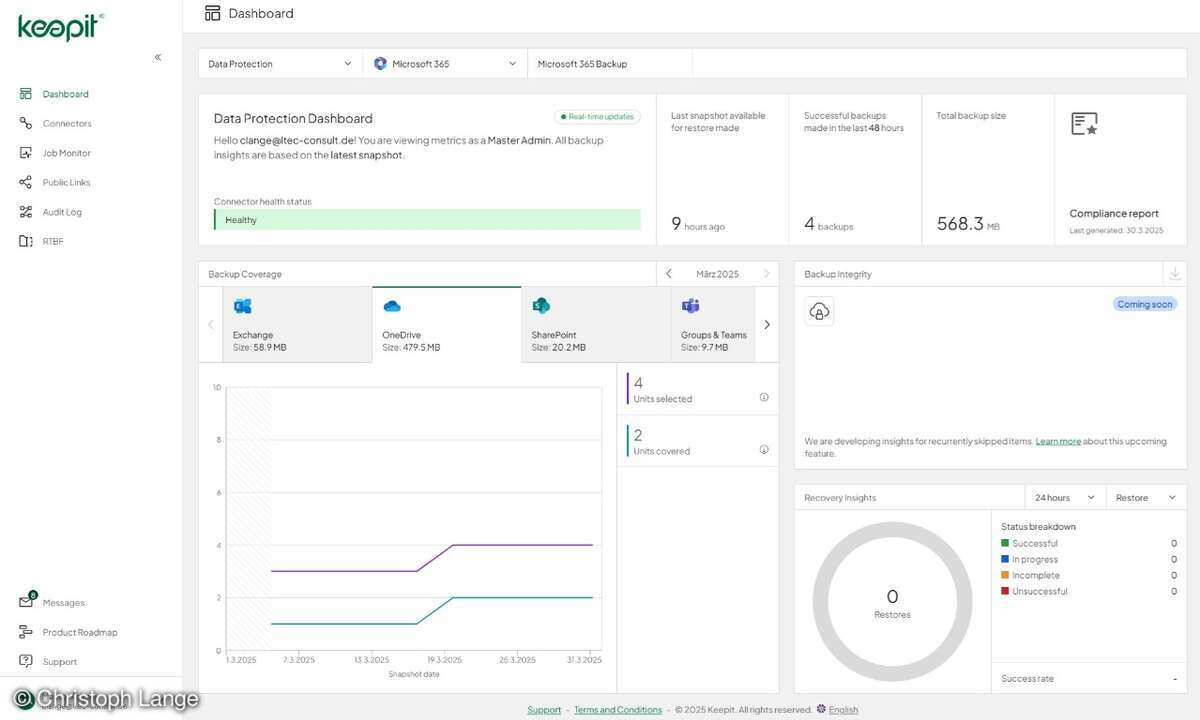Open Support in the sidebar

coord(59,662)
